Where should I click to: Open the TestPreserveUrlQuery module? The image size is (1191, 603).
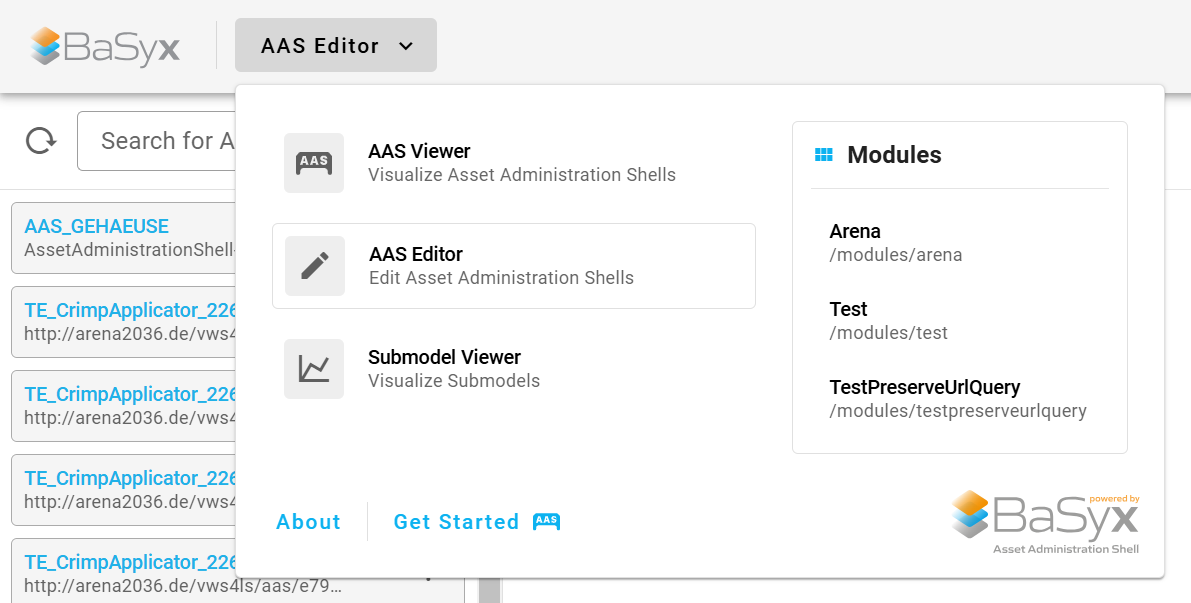tap(959, 399)
